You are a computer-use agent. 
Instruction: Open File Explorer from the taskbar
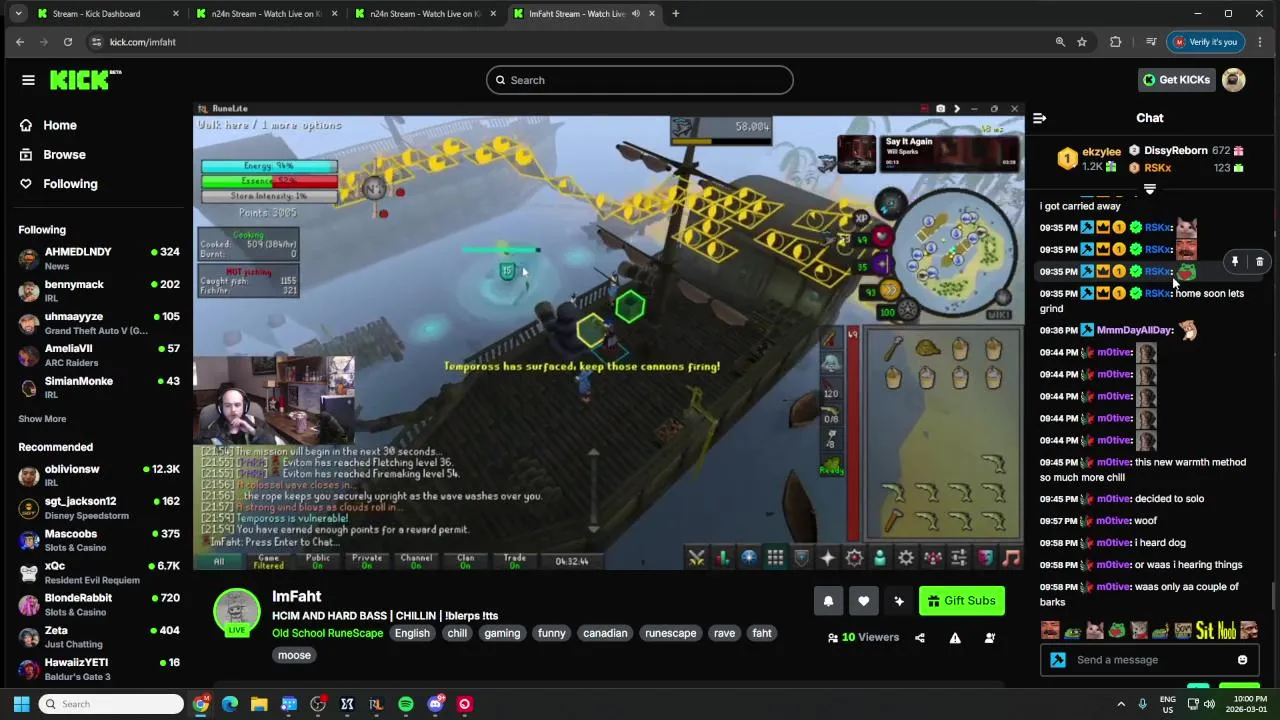click(x=259, y=704)
